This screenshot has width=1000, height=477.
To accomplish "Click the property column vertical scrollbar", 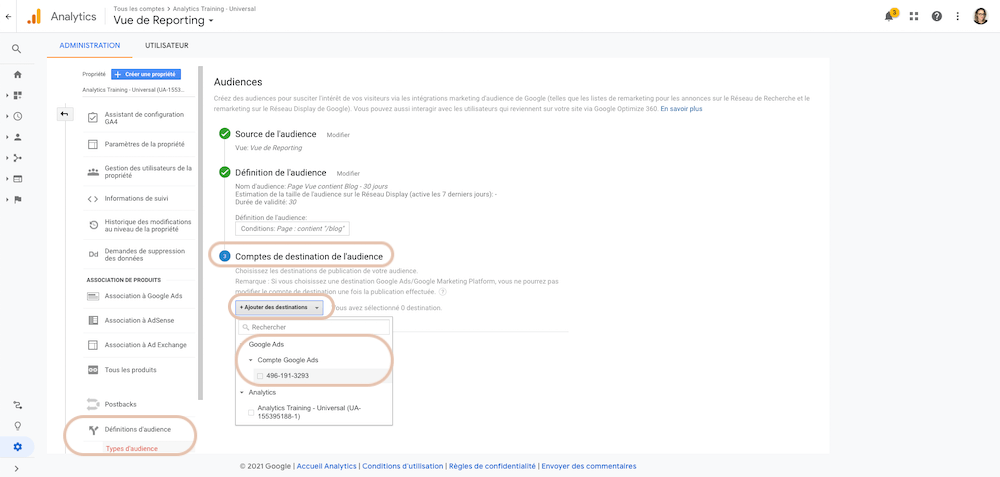I will click(x=200, y=233).
